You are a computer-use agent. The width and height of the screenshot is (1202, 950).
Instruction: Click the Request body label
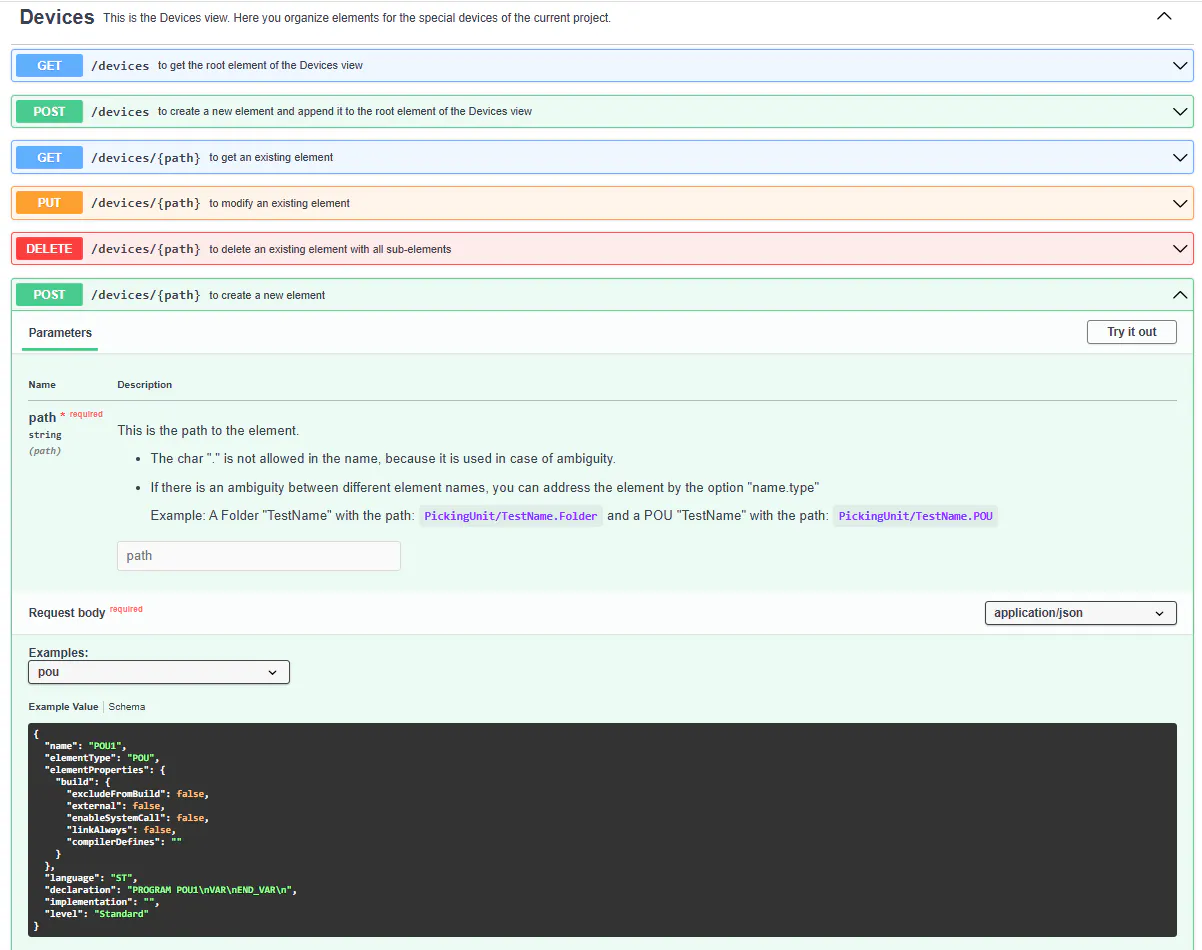67,612
